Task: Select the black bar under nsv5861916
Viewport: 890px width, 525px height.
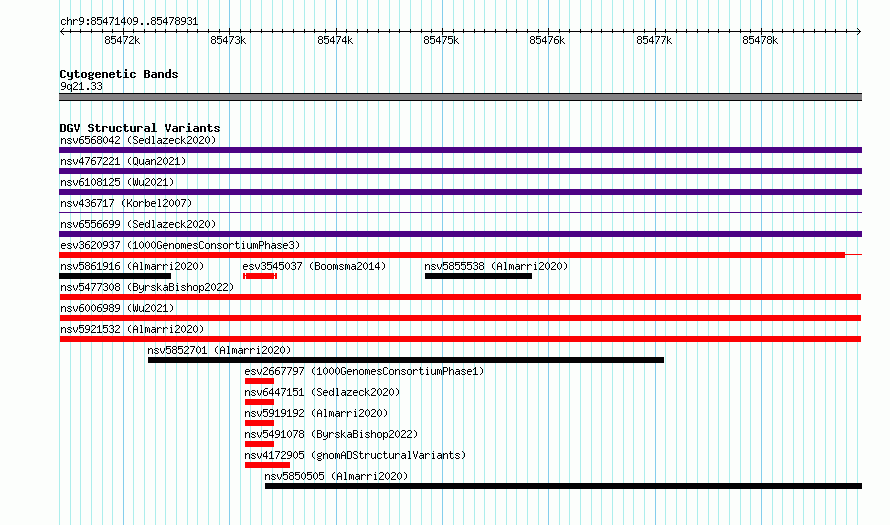Action: pos(115,276)
